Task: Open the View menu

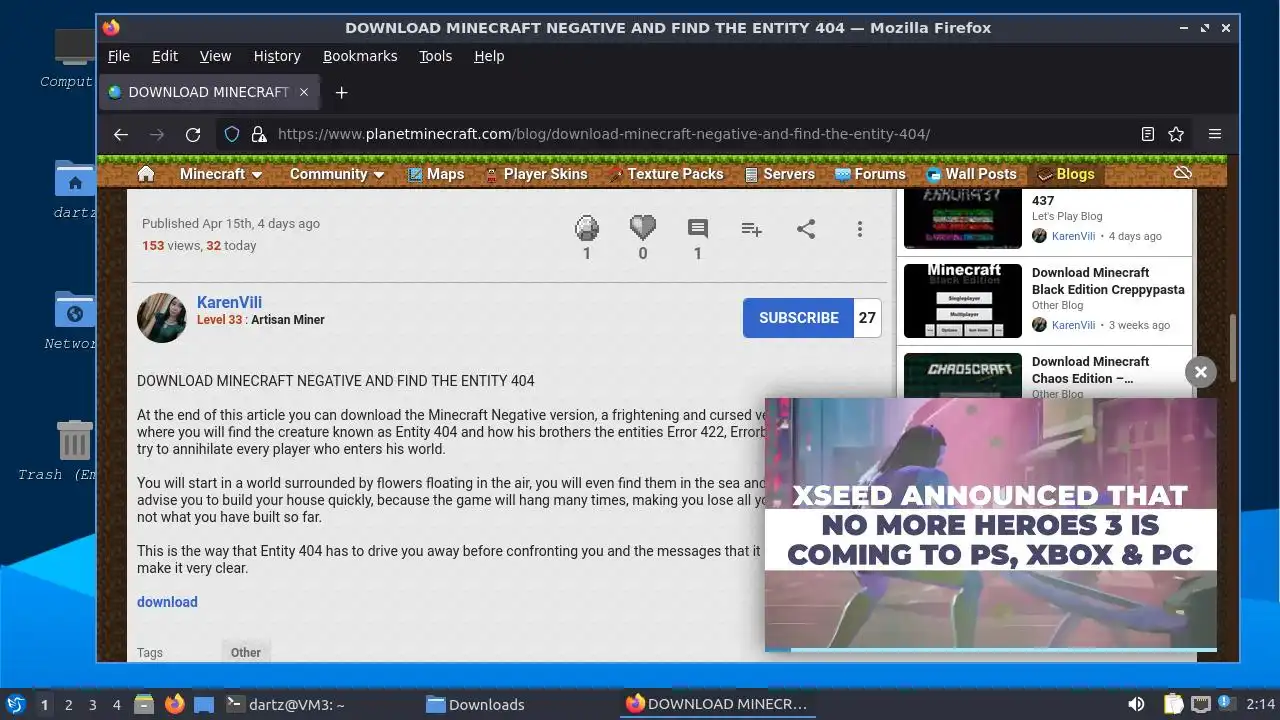Action: click(215, 56)
